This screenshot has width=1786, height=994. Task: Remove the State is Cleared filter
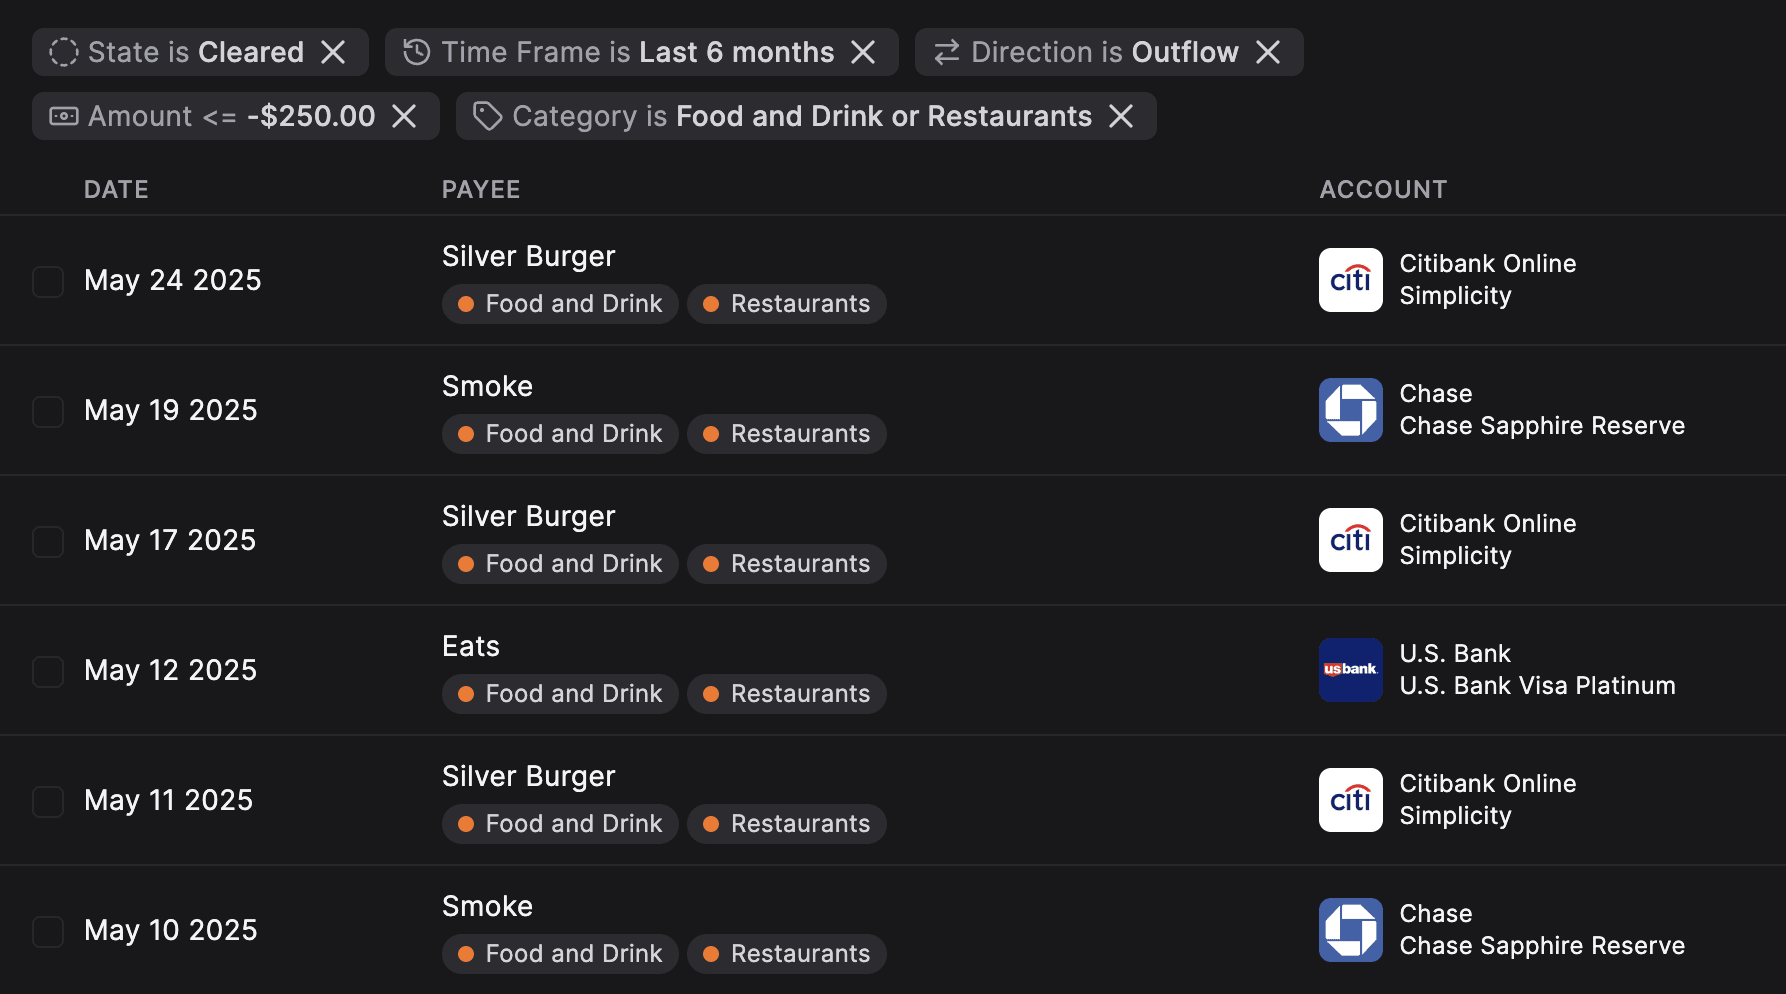[x=333, y=52]
